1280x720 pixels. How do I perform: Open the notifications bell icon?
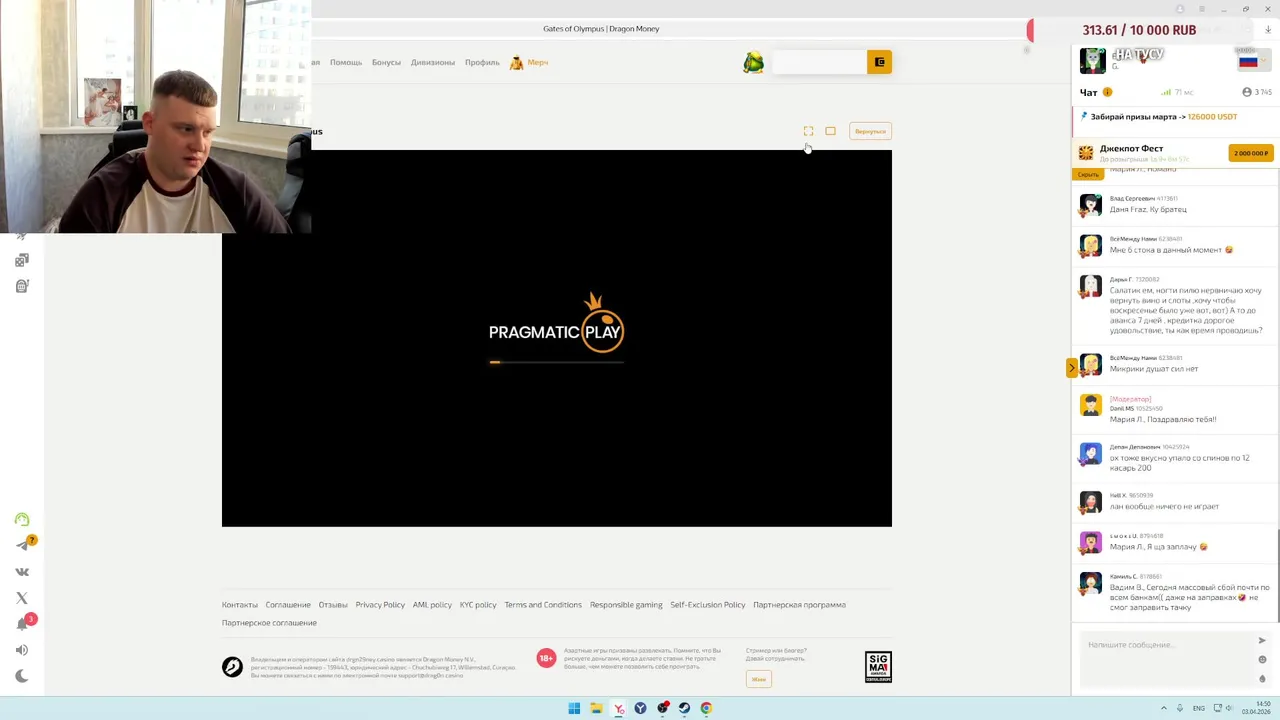pos(22,624)
